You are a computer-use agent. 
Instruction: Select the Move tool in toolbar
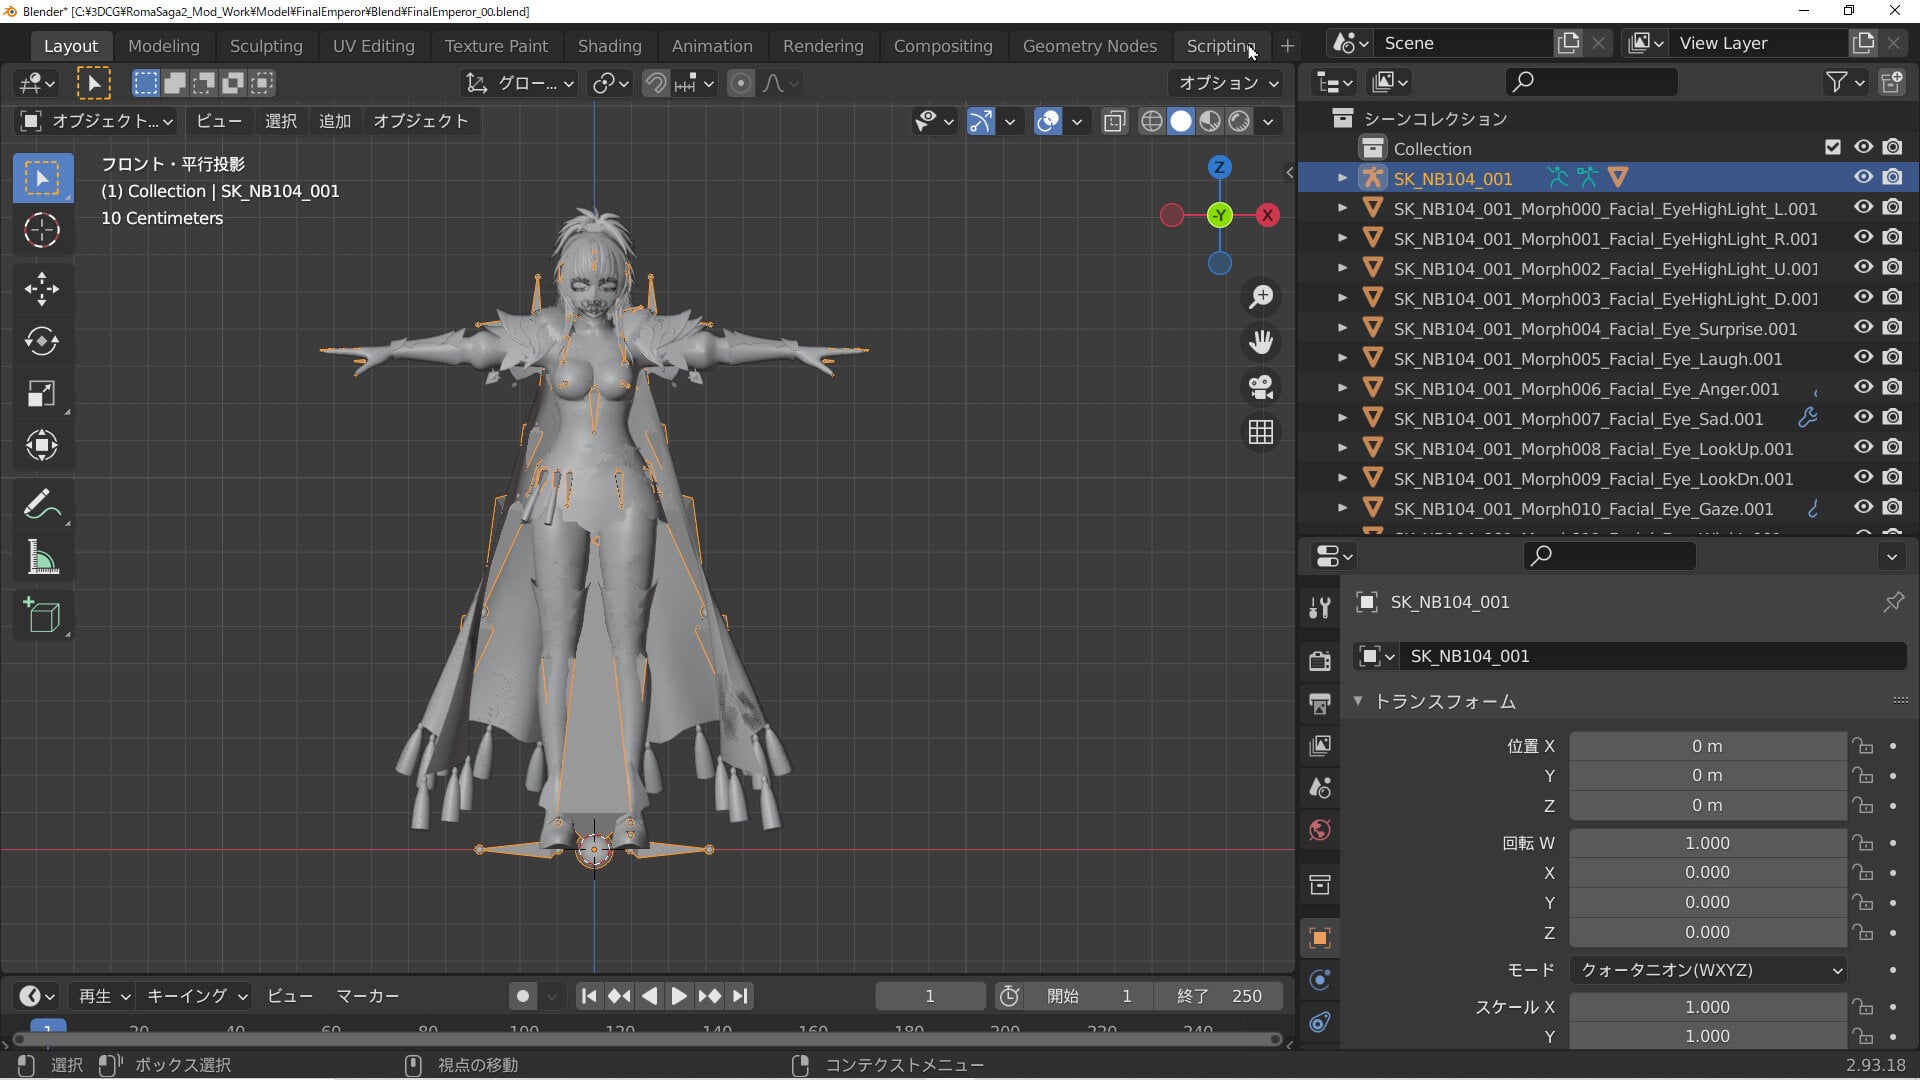pyautogui.click(x=42, y=289)
